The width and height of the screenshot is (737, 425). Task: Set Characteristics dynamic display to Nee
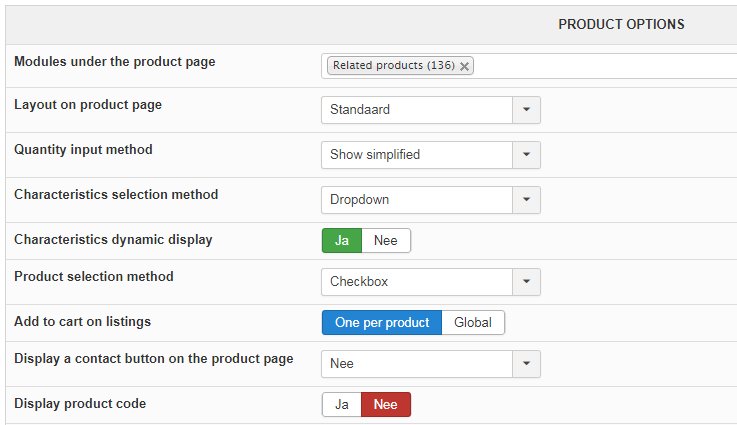[386, 241]
